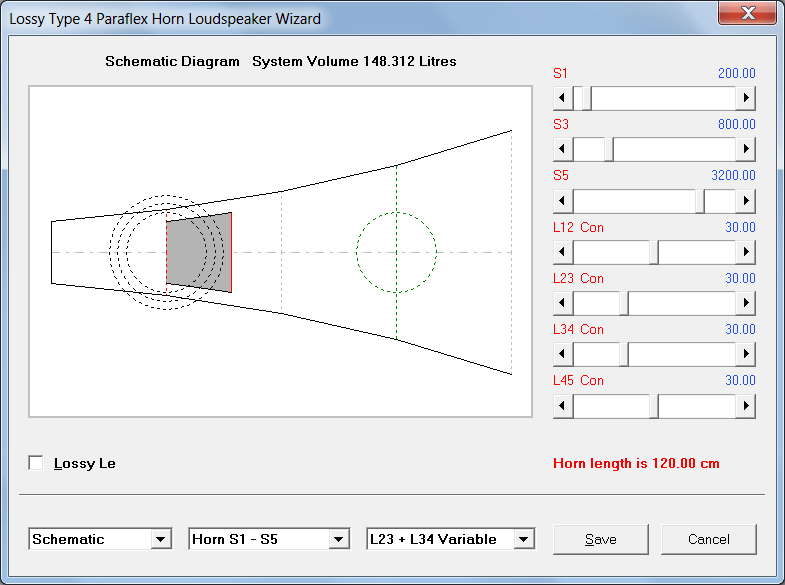Click the L23 Con label

[578, 278]
